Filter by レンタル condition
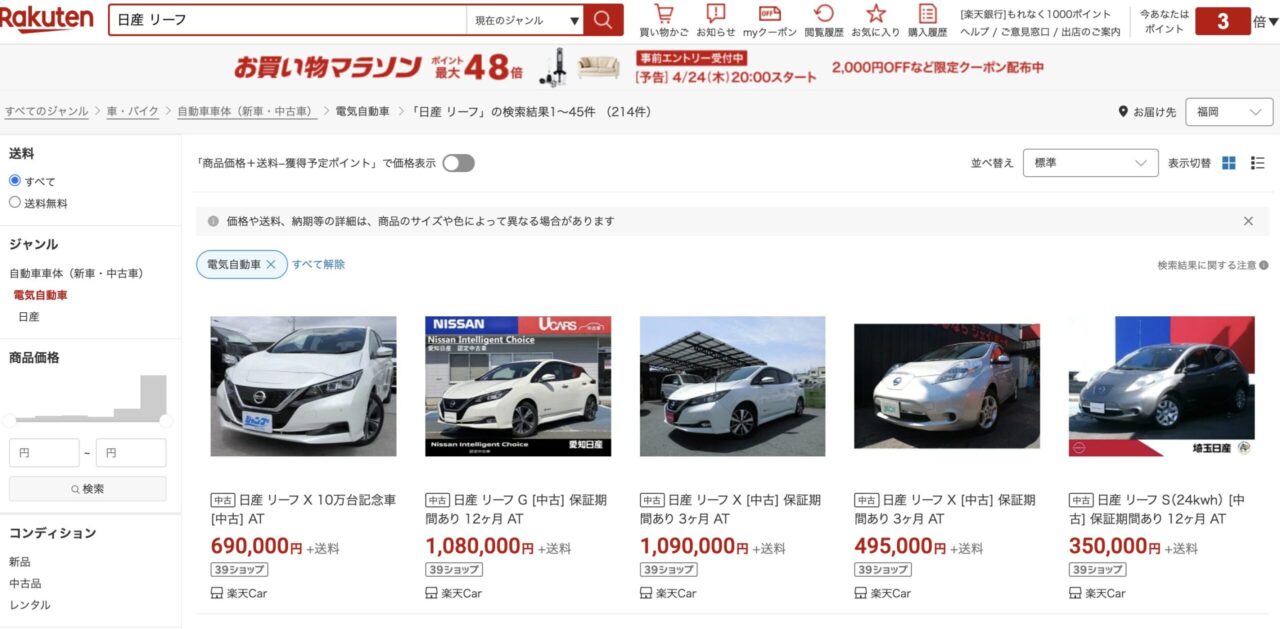 coord(30,604)
